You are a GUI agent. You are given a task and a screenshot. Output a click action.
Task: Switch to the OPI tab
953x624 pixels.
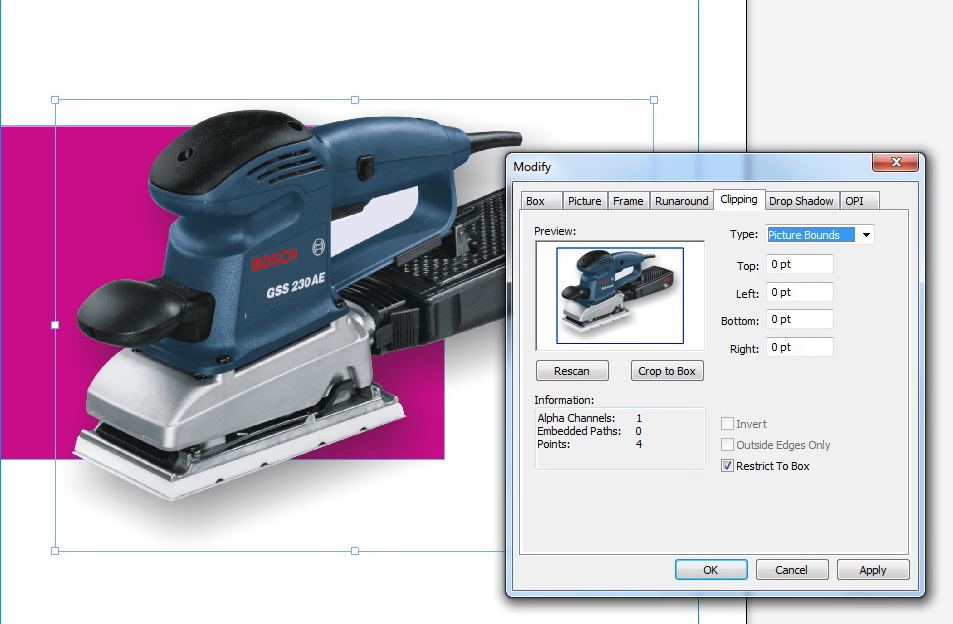coord(859,201)
